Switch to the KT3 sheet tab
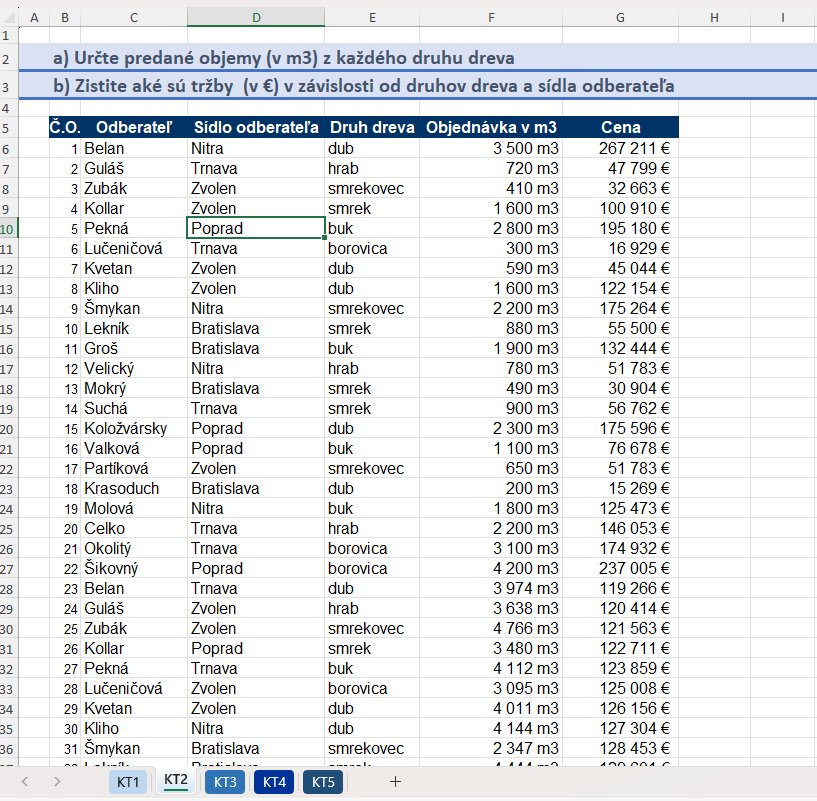 (x=225, y=782)
